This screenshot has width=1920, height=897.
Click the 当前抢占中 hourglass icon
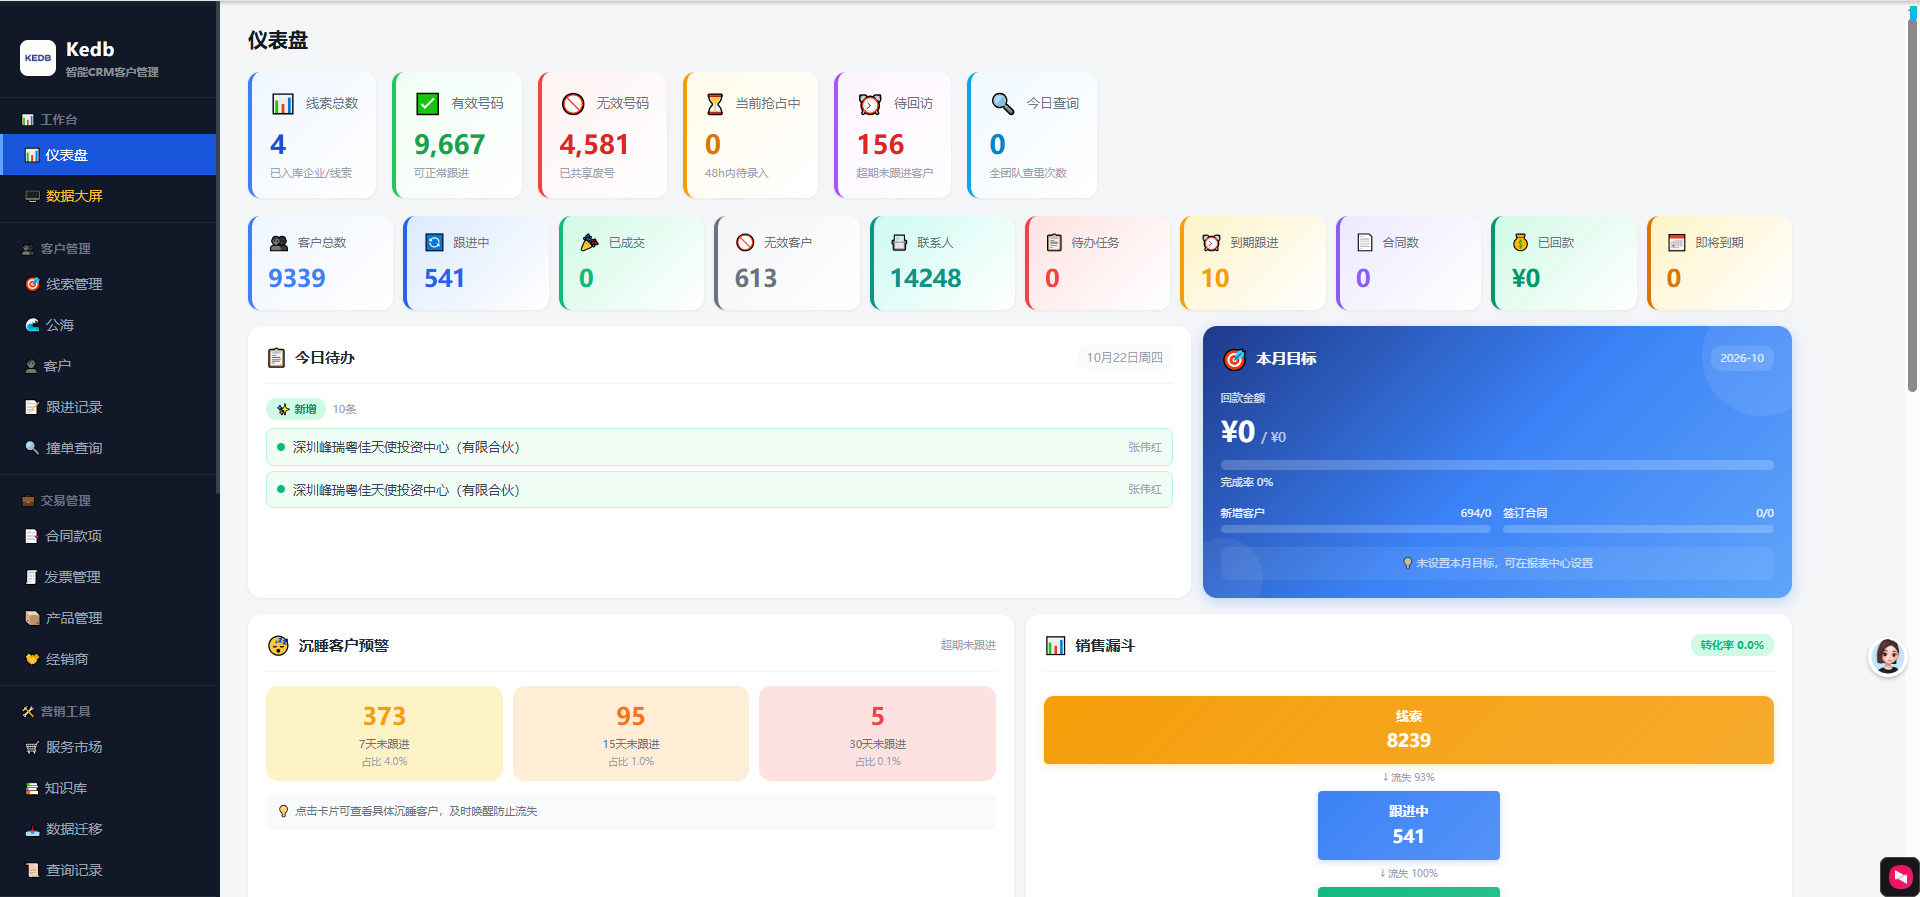pos(715,104)
